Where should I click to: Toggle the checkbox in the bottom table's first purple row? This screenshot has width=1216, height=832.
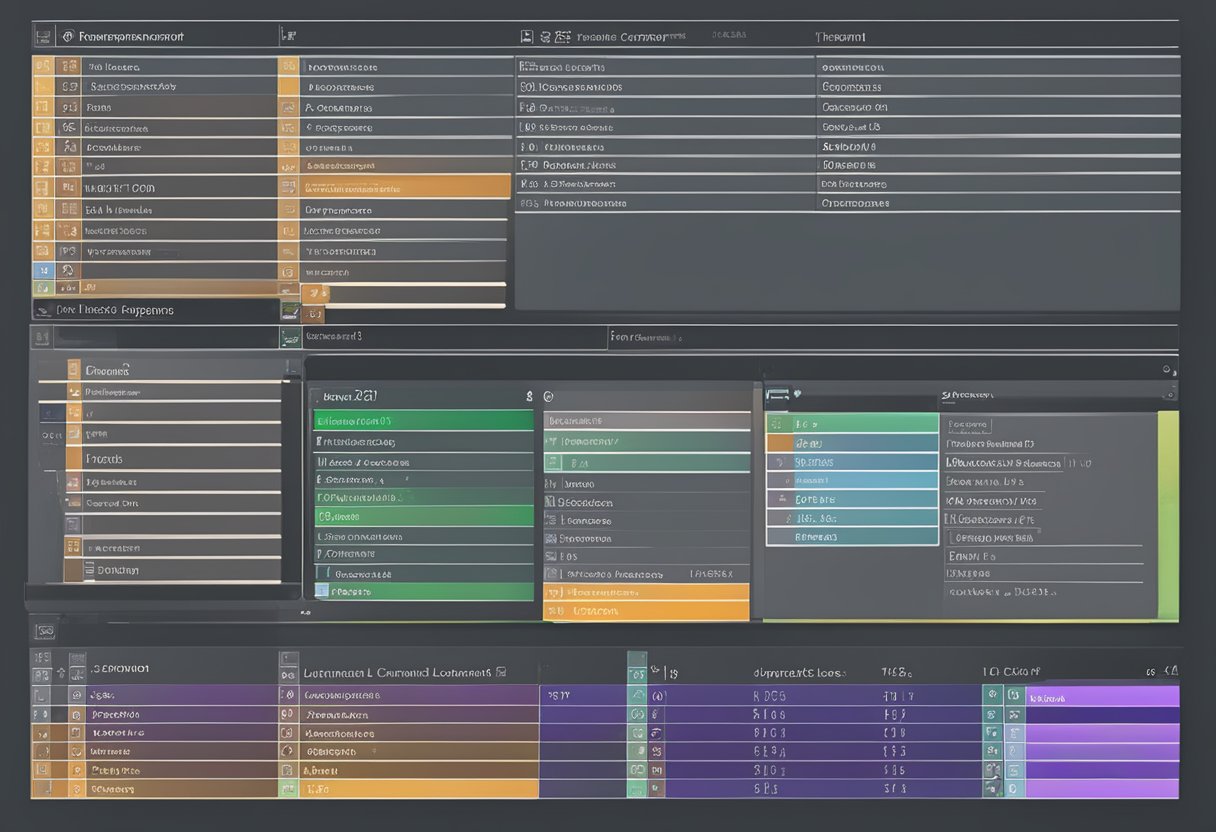pyautogui.click(x=42, y=695)
